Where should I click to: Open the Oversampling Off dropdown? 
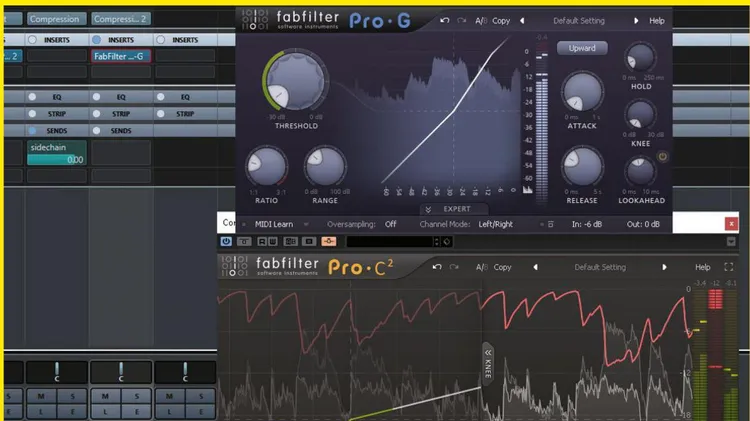point(390,224)
